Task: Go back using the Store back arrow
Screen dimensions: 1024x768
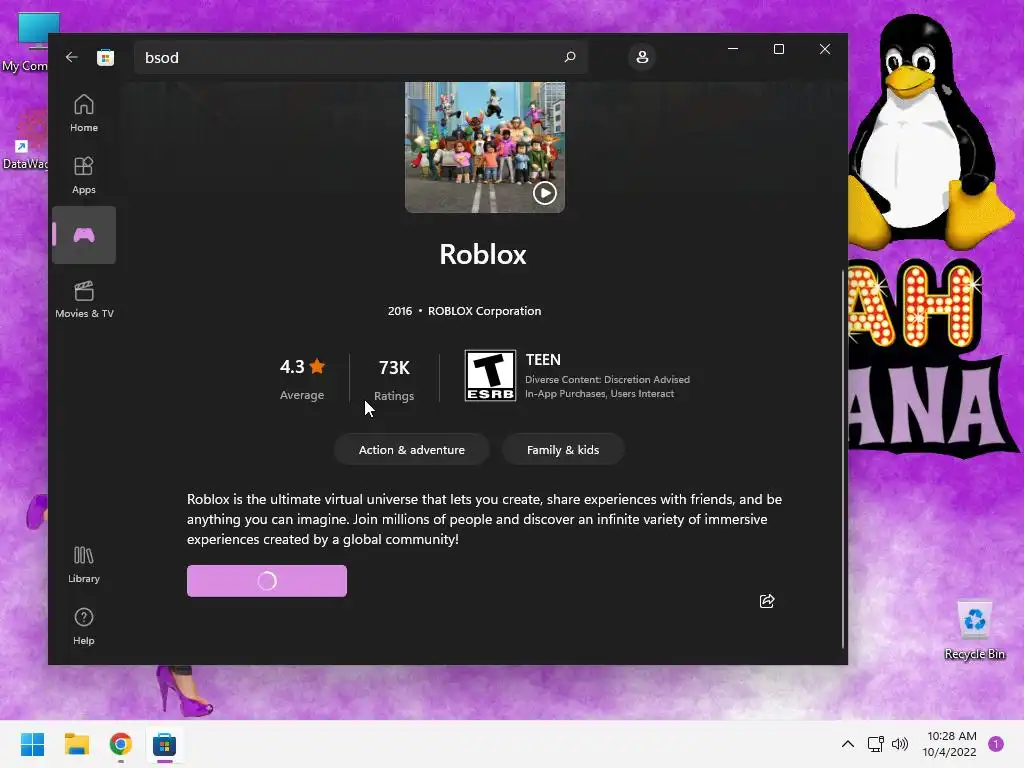Action: pyautogui.click(x=71, y=57)
